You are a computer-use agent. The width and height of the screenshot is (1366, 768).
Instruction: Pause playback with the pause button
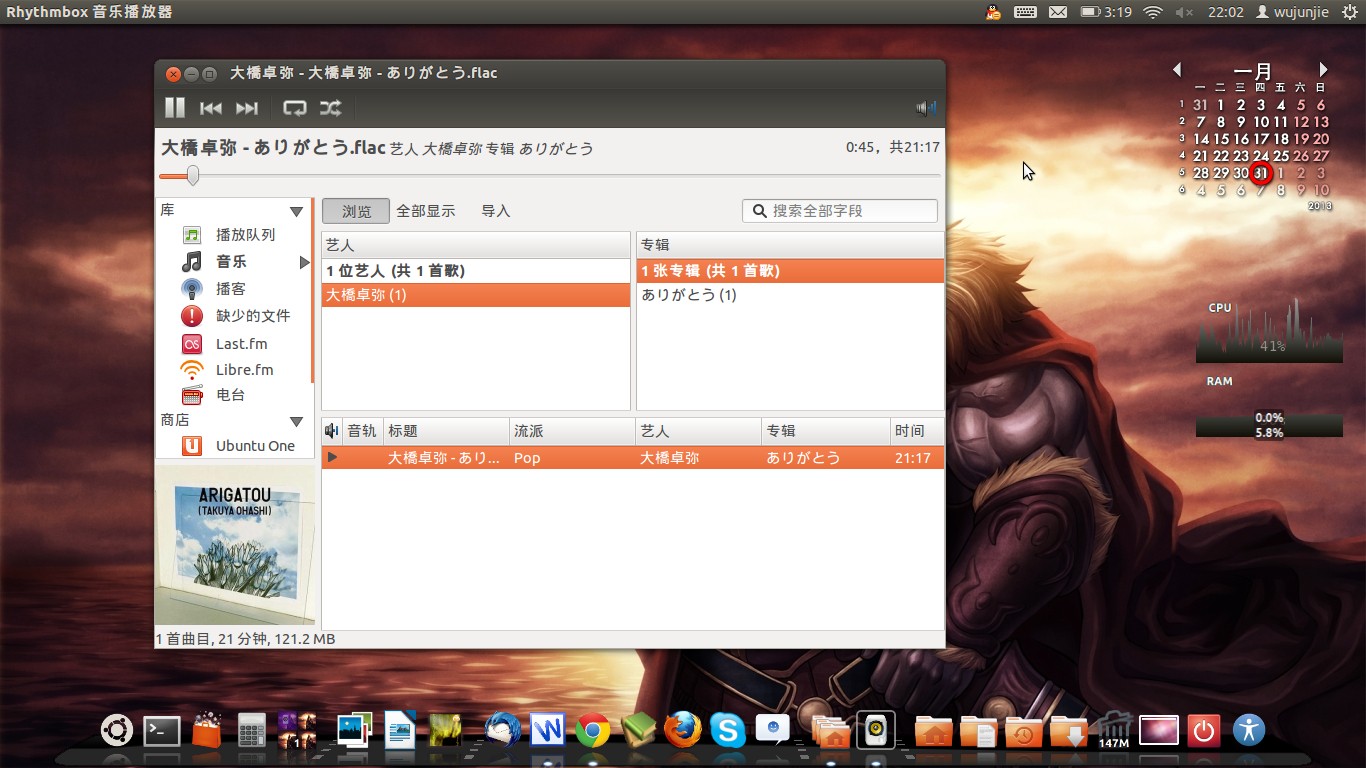[175, 108]
